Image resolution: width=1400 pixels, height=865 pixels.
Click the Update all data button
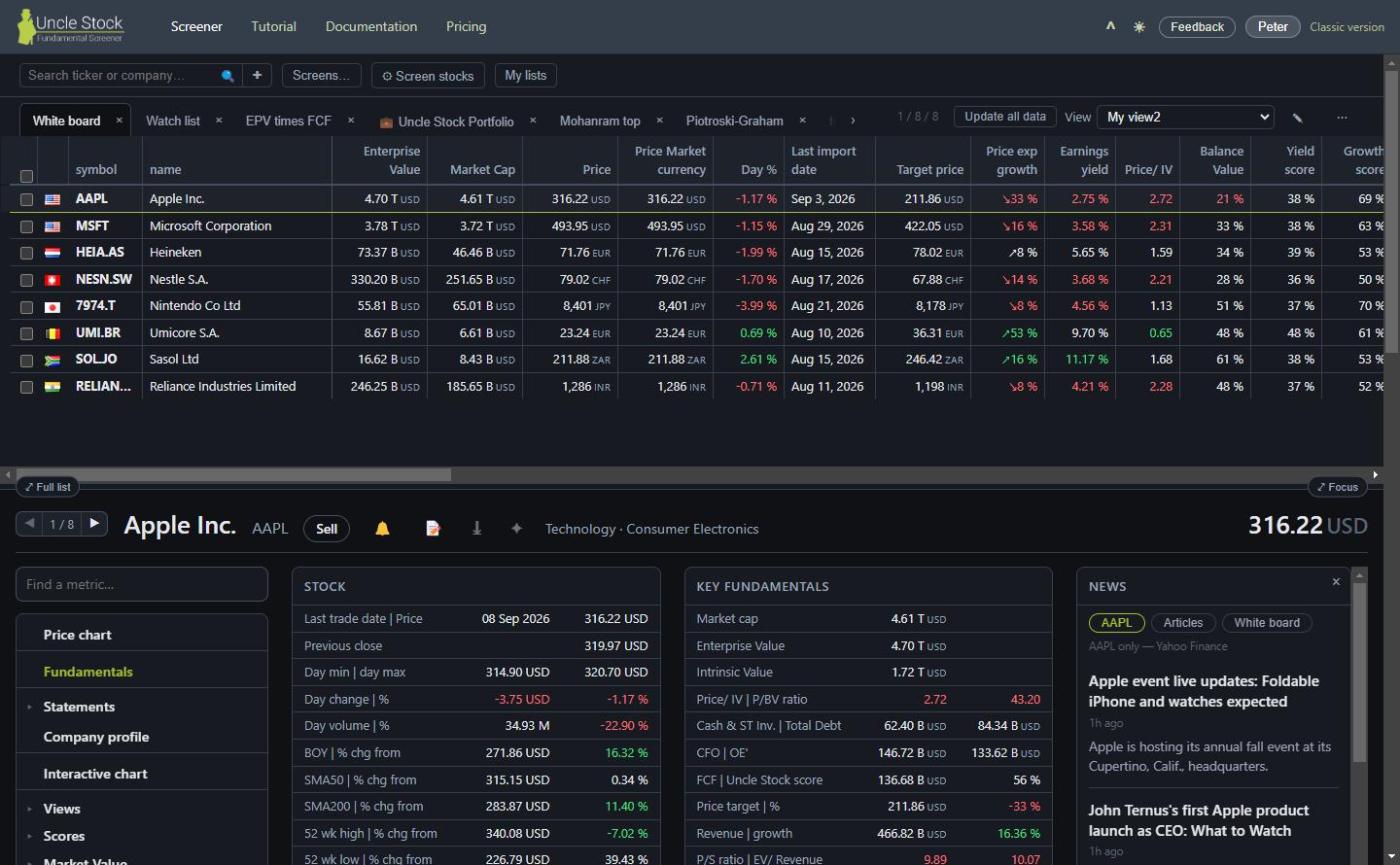pyautogui.click(x=1005, y=116)
